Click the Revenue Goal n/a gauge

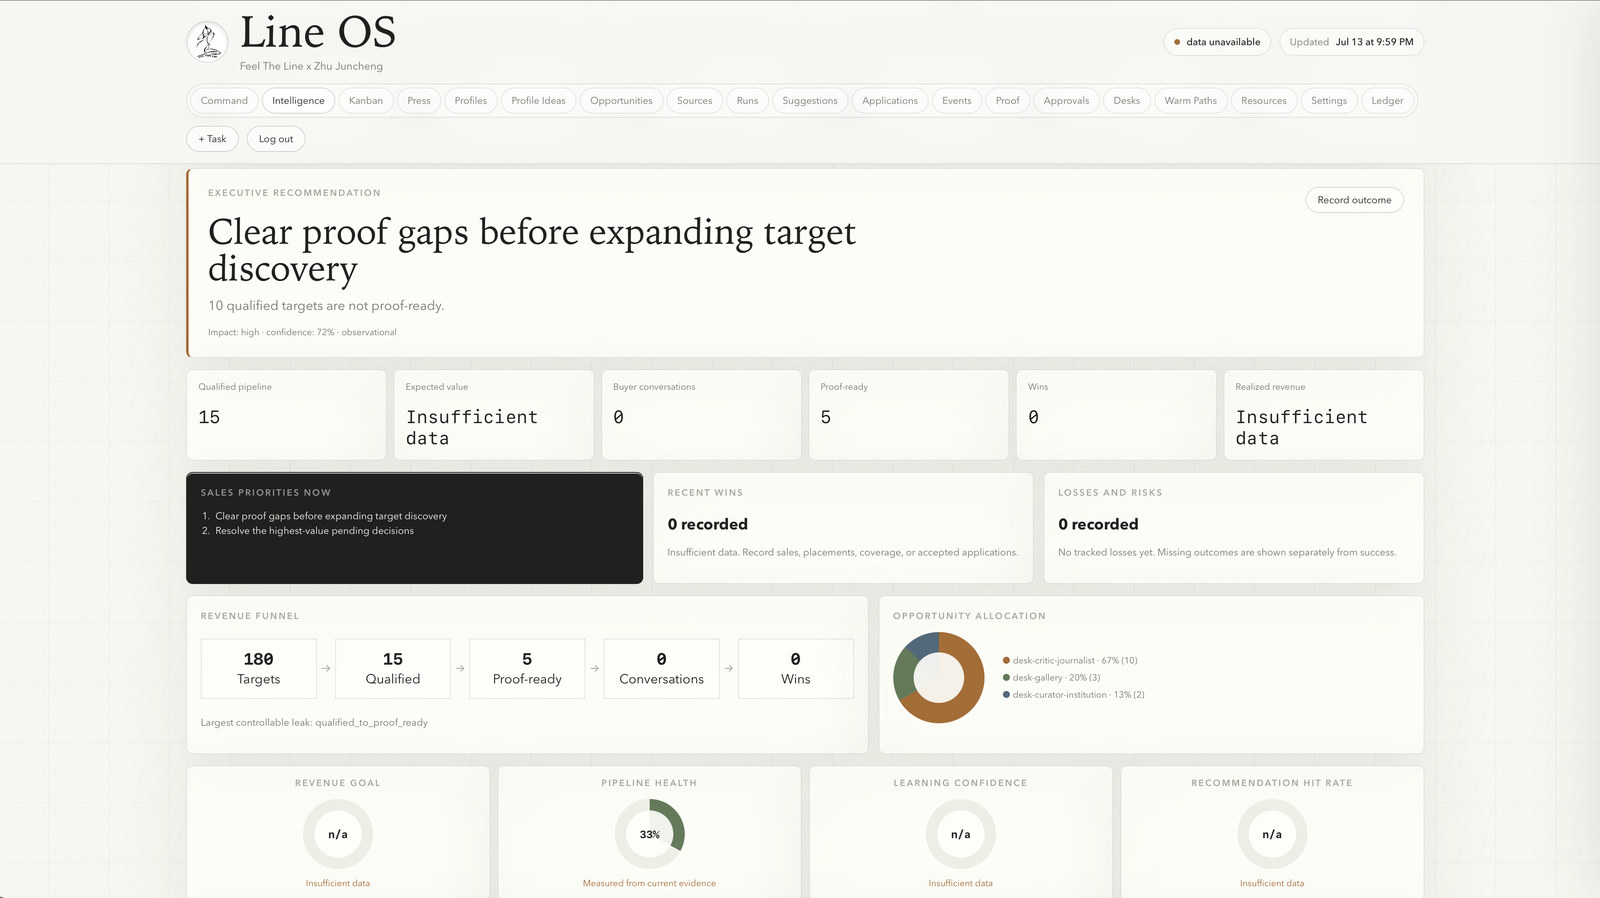(x=338, y=834)
